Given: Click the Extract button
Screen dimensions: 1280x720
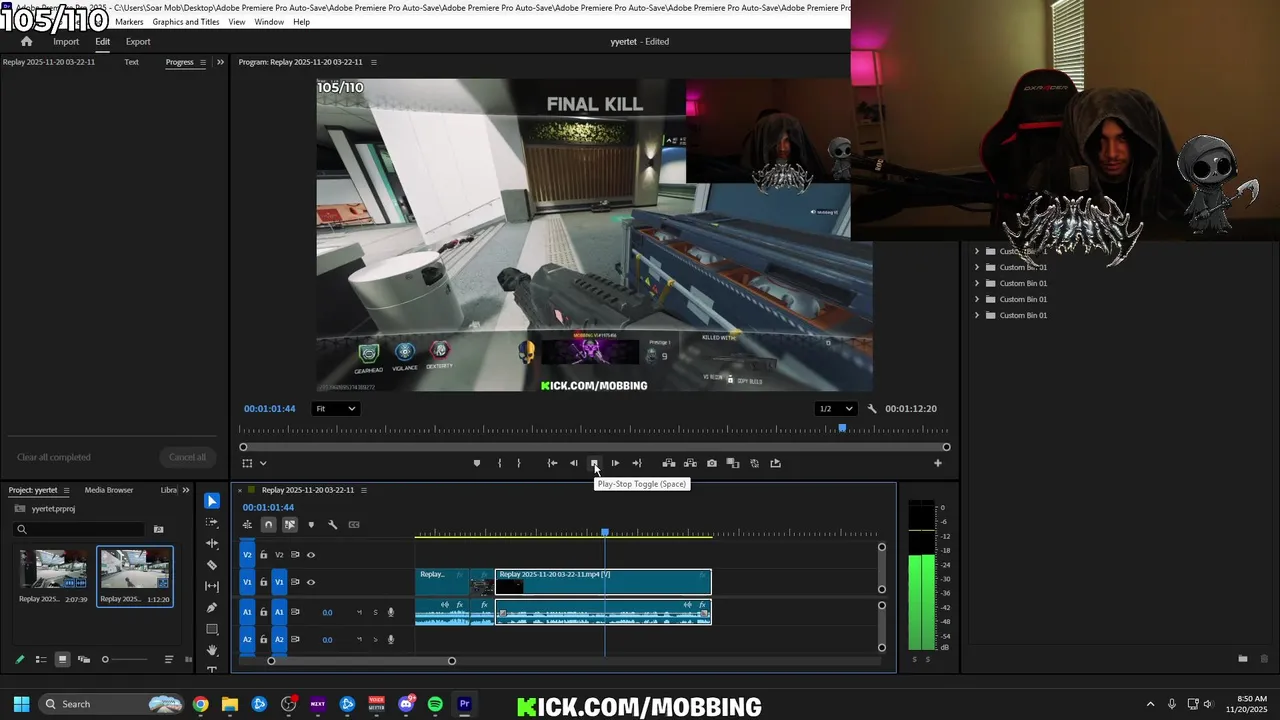Looking at the screenshot, I should (x=690, y=463).
